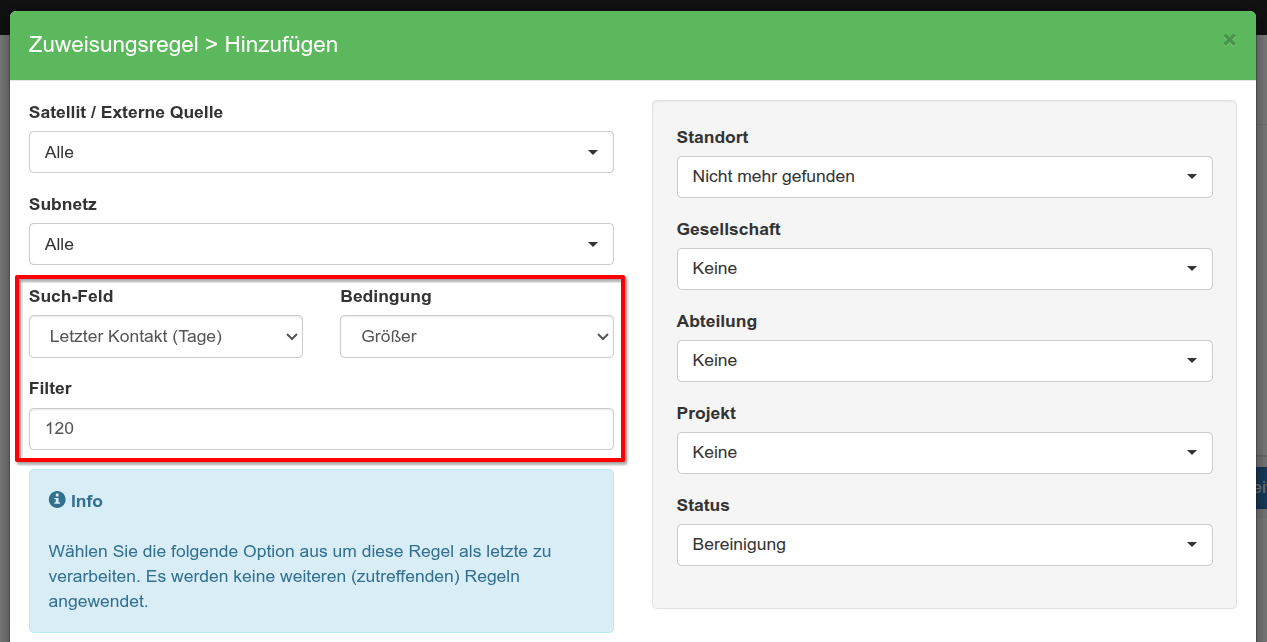This screenshot has width=1267, height=642.
Task: Open the Such-Feld select box
Action: [166, 337]
